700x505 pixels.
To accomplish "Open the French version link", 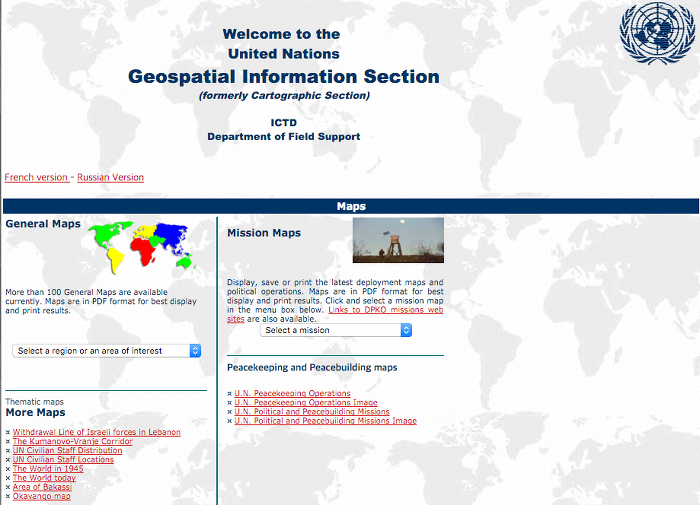I will (36, 177).
